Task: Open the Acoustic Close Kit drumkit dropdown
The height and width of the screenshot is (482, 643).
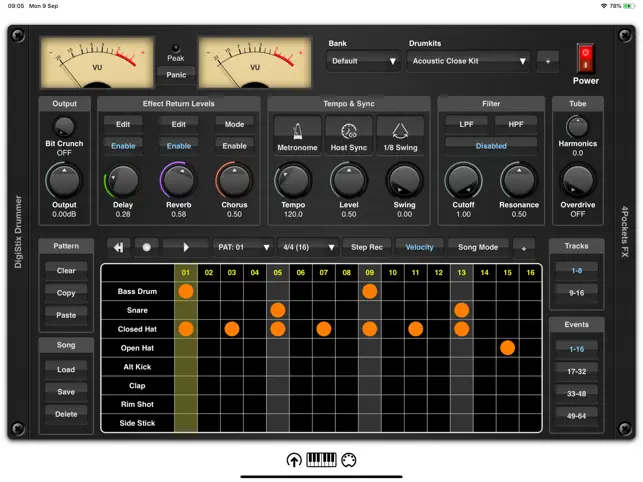Action: pyautogui.click(x=468, y=61)
